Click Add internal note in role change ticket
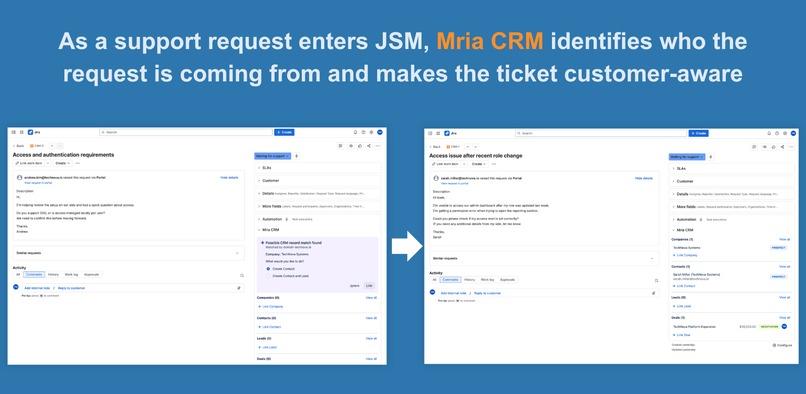Screen dimensions: 806x394 coord(454,293)
